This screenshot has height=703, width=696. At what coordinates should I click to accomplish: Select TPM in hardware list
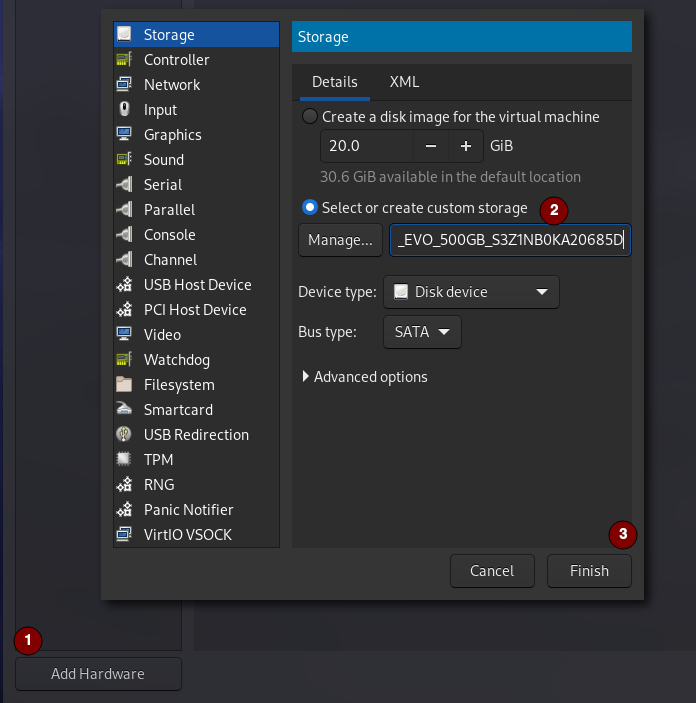point(196,460)
